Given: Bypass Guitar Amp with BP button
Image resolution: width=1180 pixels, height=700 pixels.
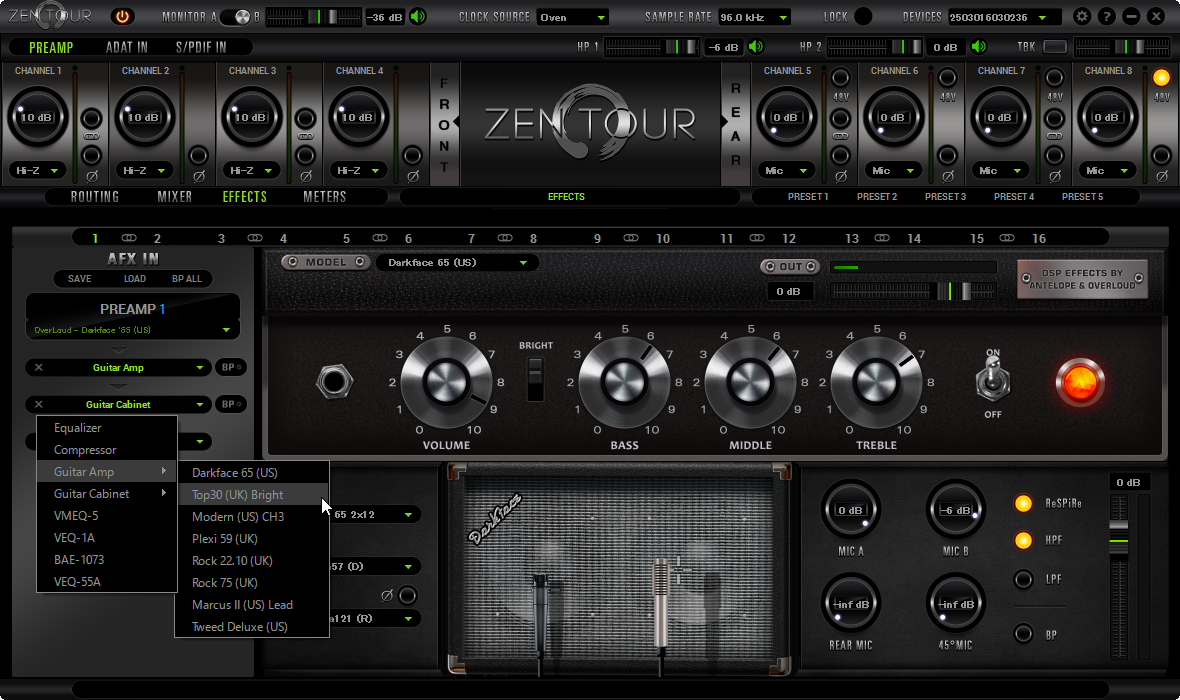Looking at the screenshot, I should (x=230, y=367).
